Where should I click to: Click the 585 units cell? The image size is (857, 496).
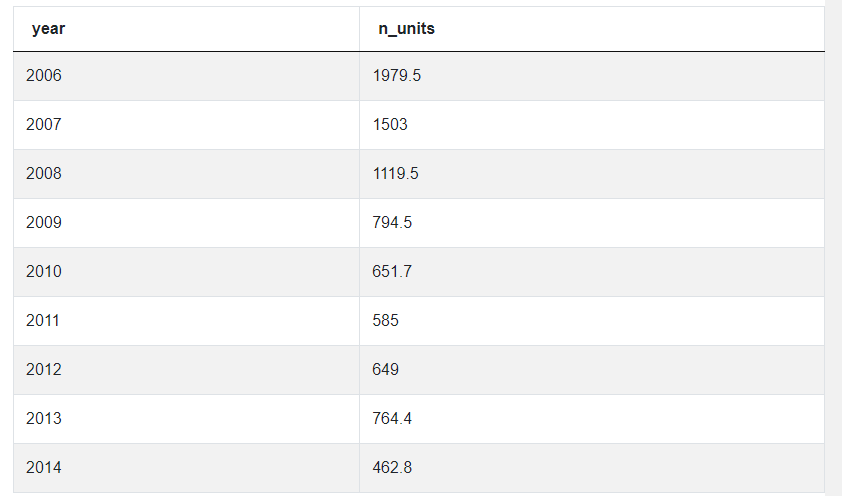click(x=592, y=321)
